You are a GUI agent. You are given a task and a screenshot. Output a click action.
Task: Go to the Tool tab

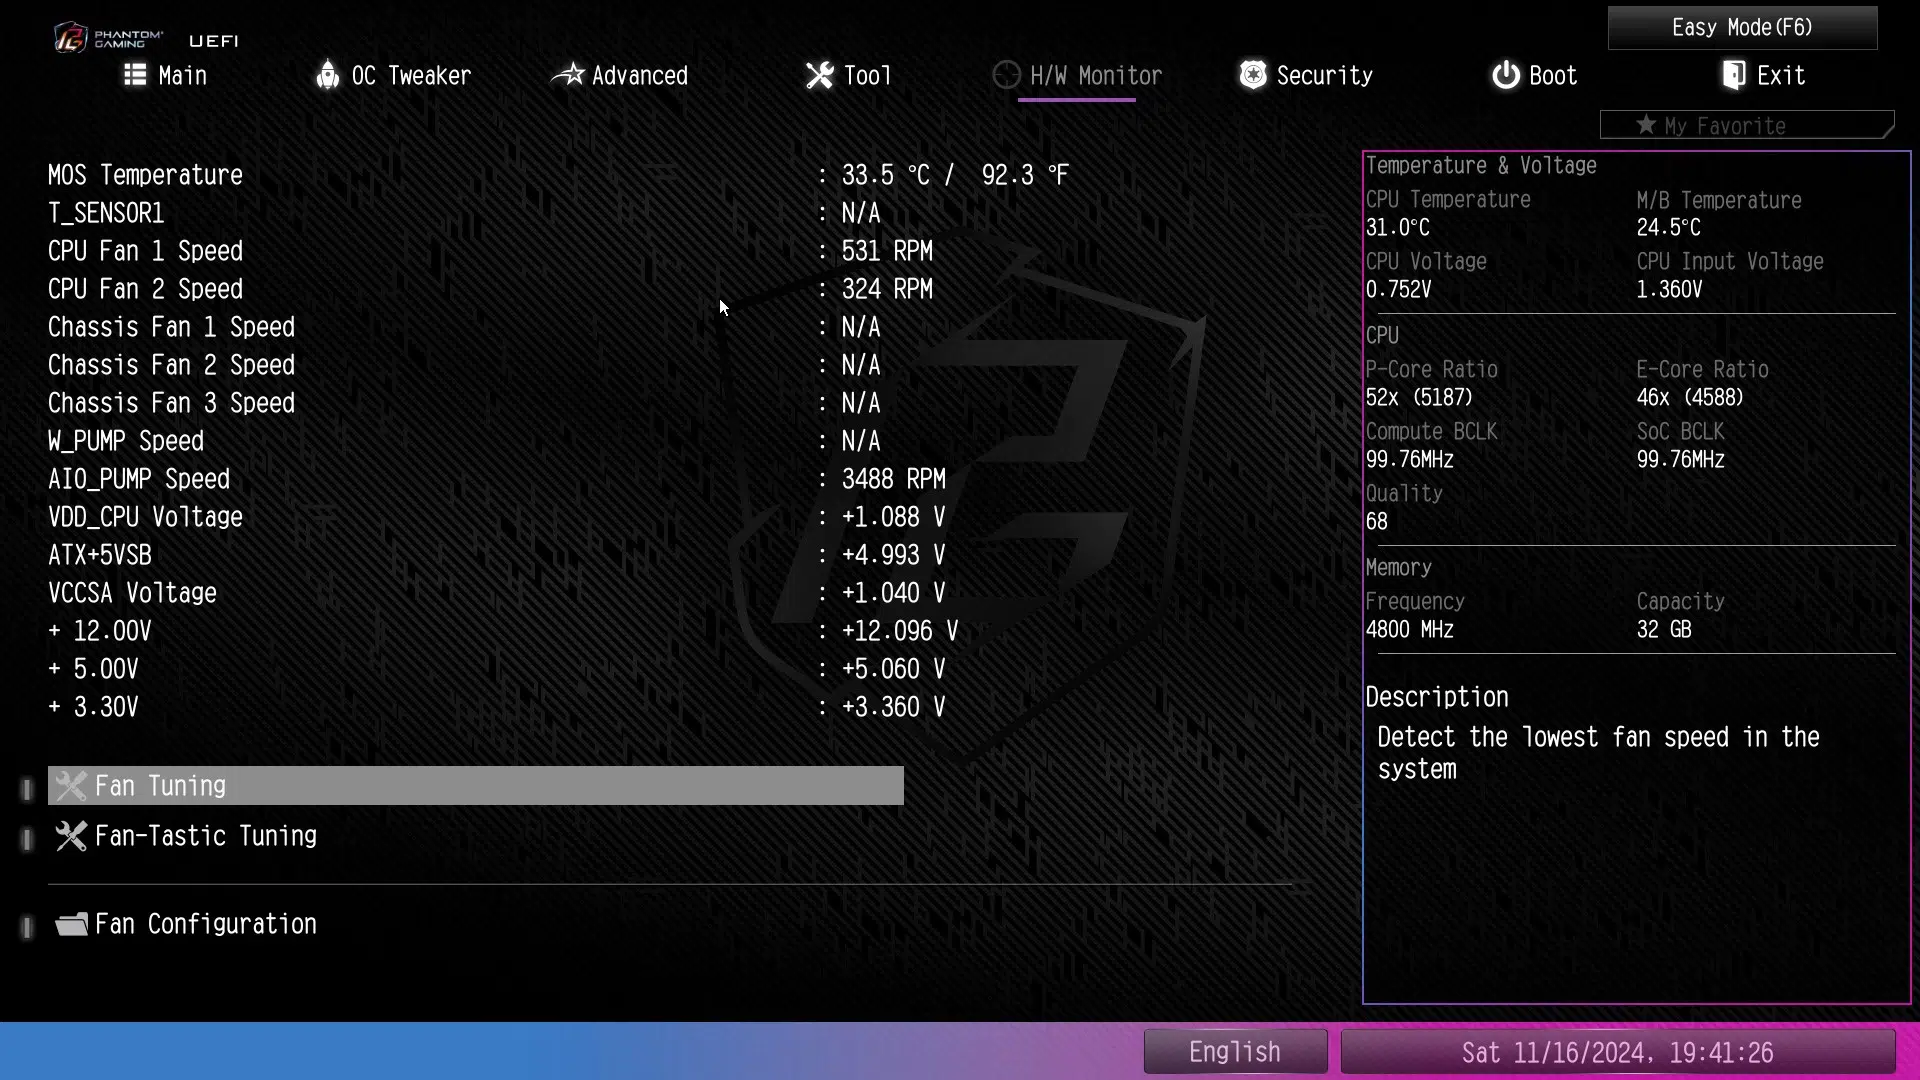[x=848, y=75]
